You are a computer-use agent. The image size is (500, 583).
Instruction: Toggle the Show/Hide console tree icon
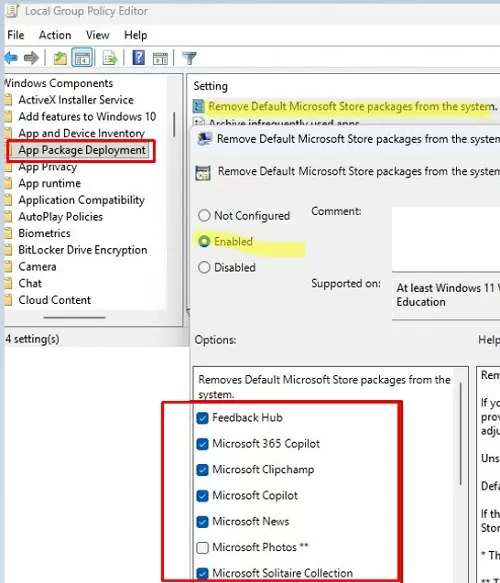[x=82, y=58]
